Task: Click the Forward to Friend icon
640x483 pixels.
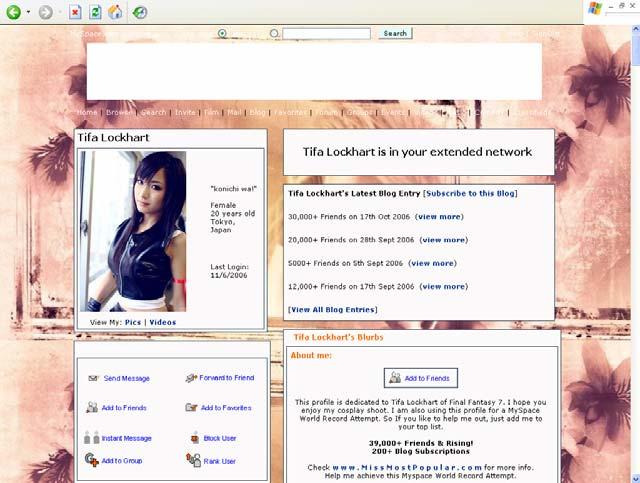Action: click(x=192, y=378)
